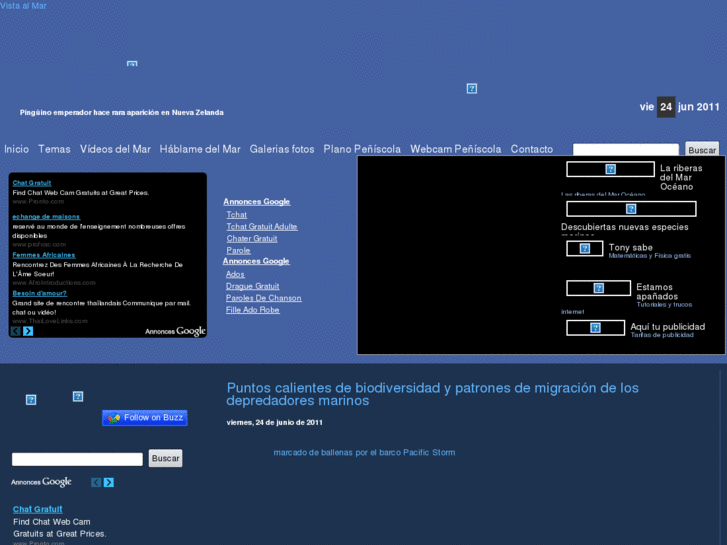The image size is (727, 545).
Task: Click the Follow on Buzz button
Action: pos(145,417)
